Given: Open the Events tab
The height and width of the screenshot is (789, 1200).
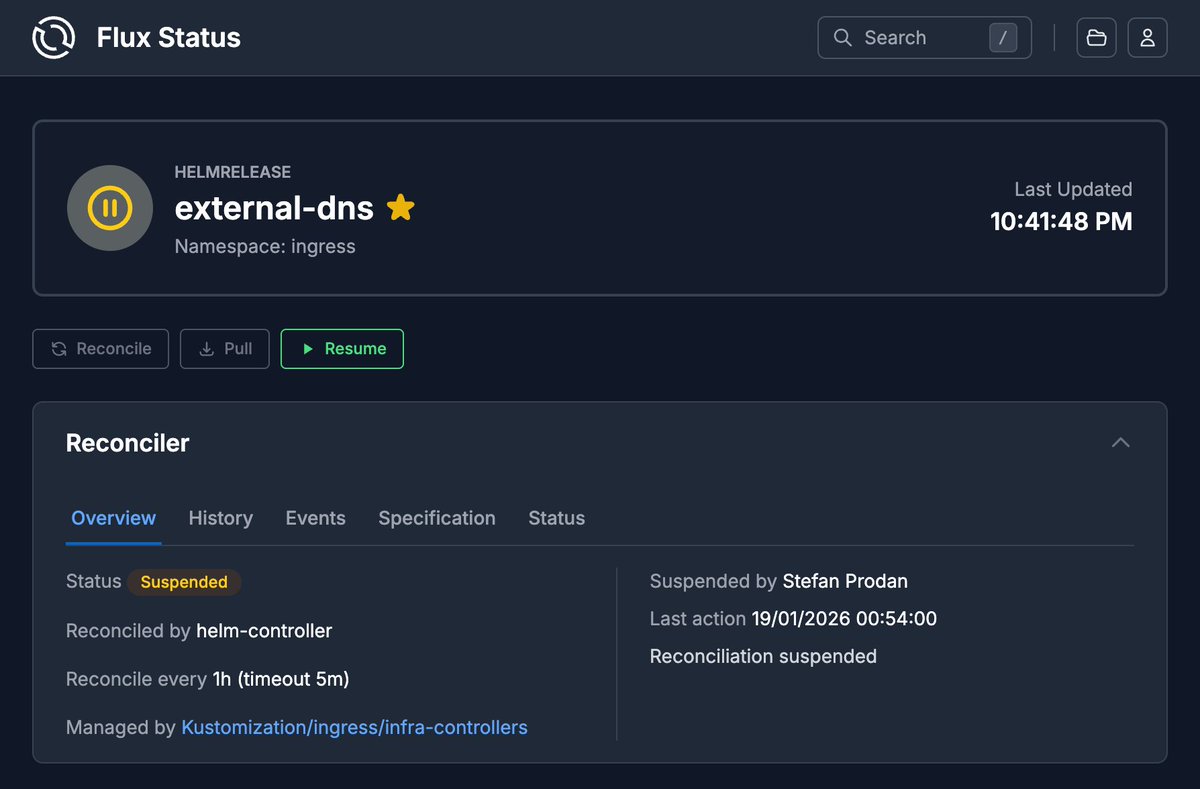Looking at the screenshot, I should point(316,518).
